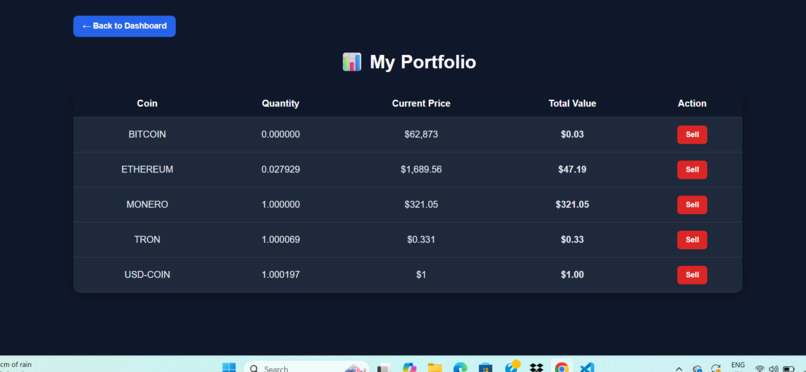Image resolution: width=806 pixels, height=372 pixels.
Task: Click the Current Price column header
Action: (421, 103)
